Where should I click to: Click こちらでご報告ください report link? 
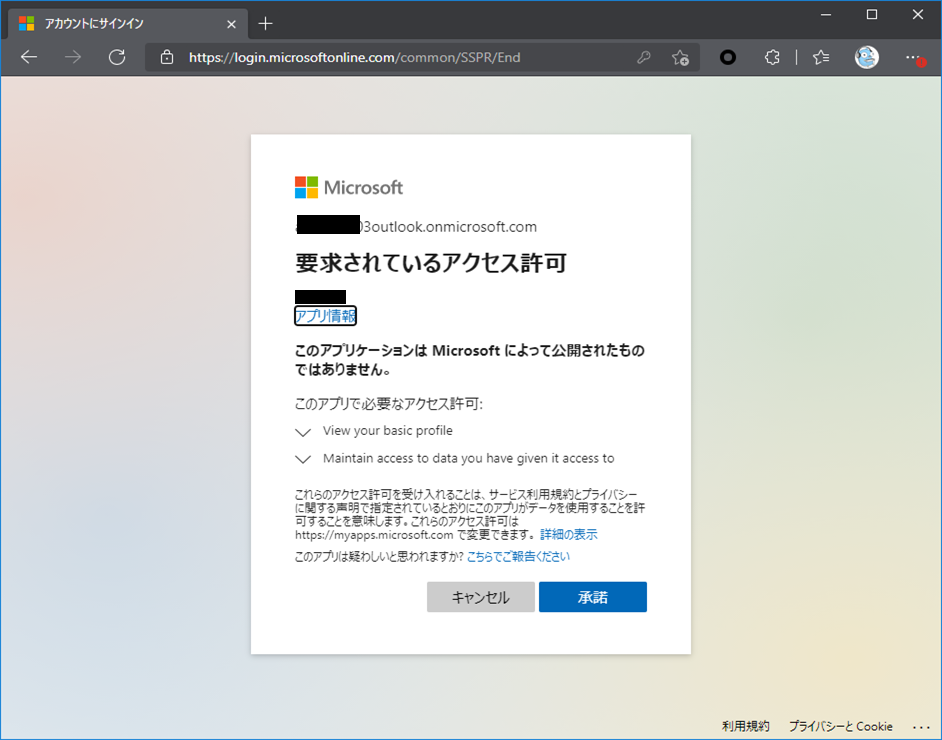tap(518, 557)
